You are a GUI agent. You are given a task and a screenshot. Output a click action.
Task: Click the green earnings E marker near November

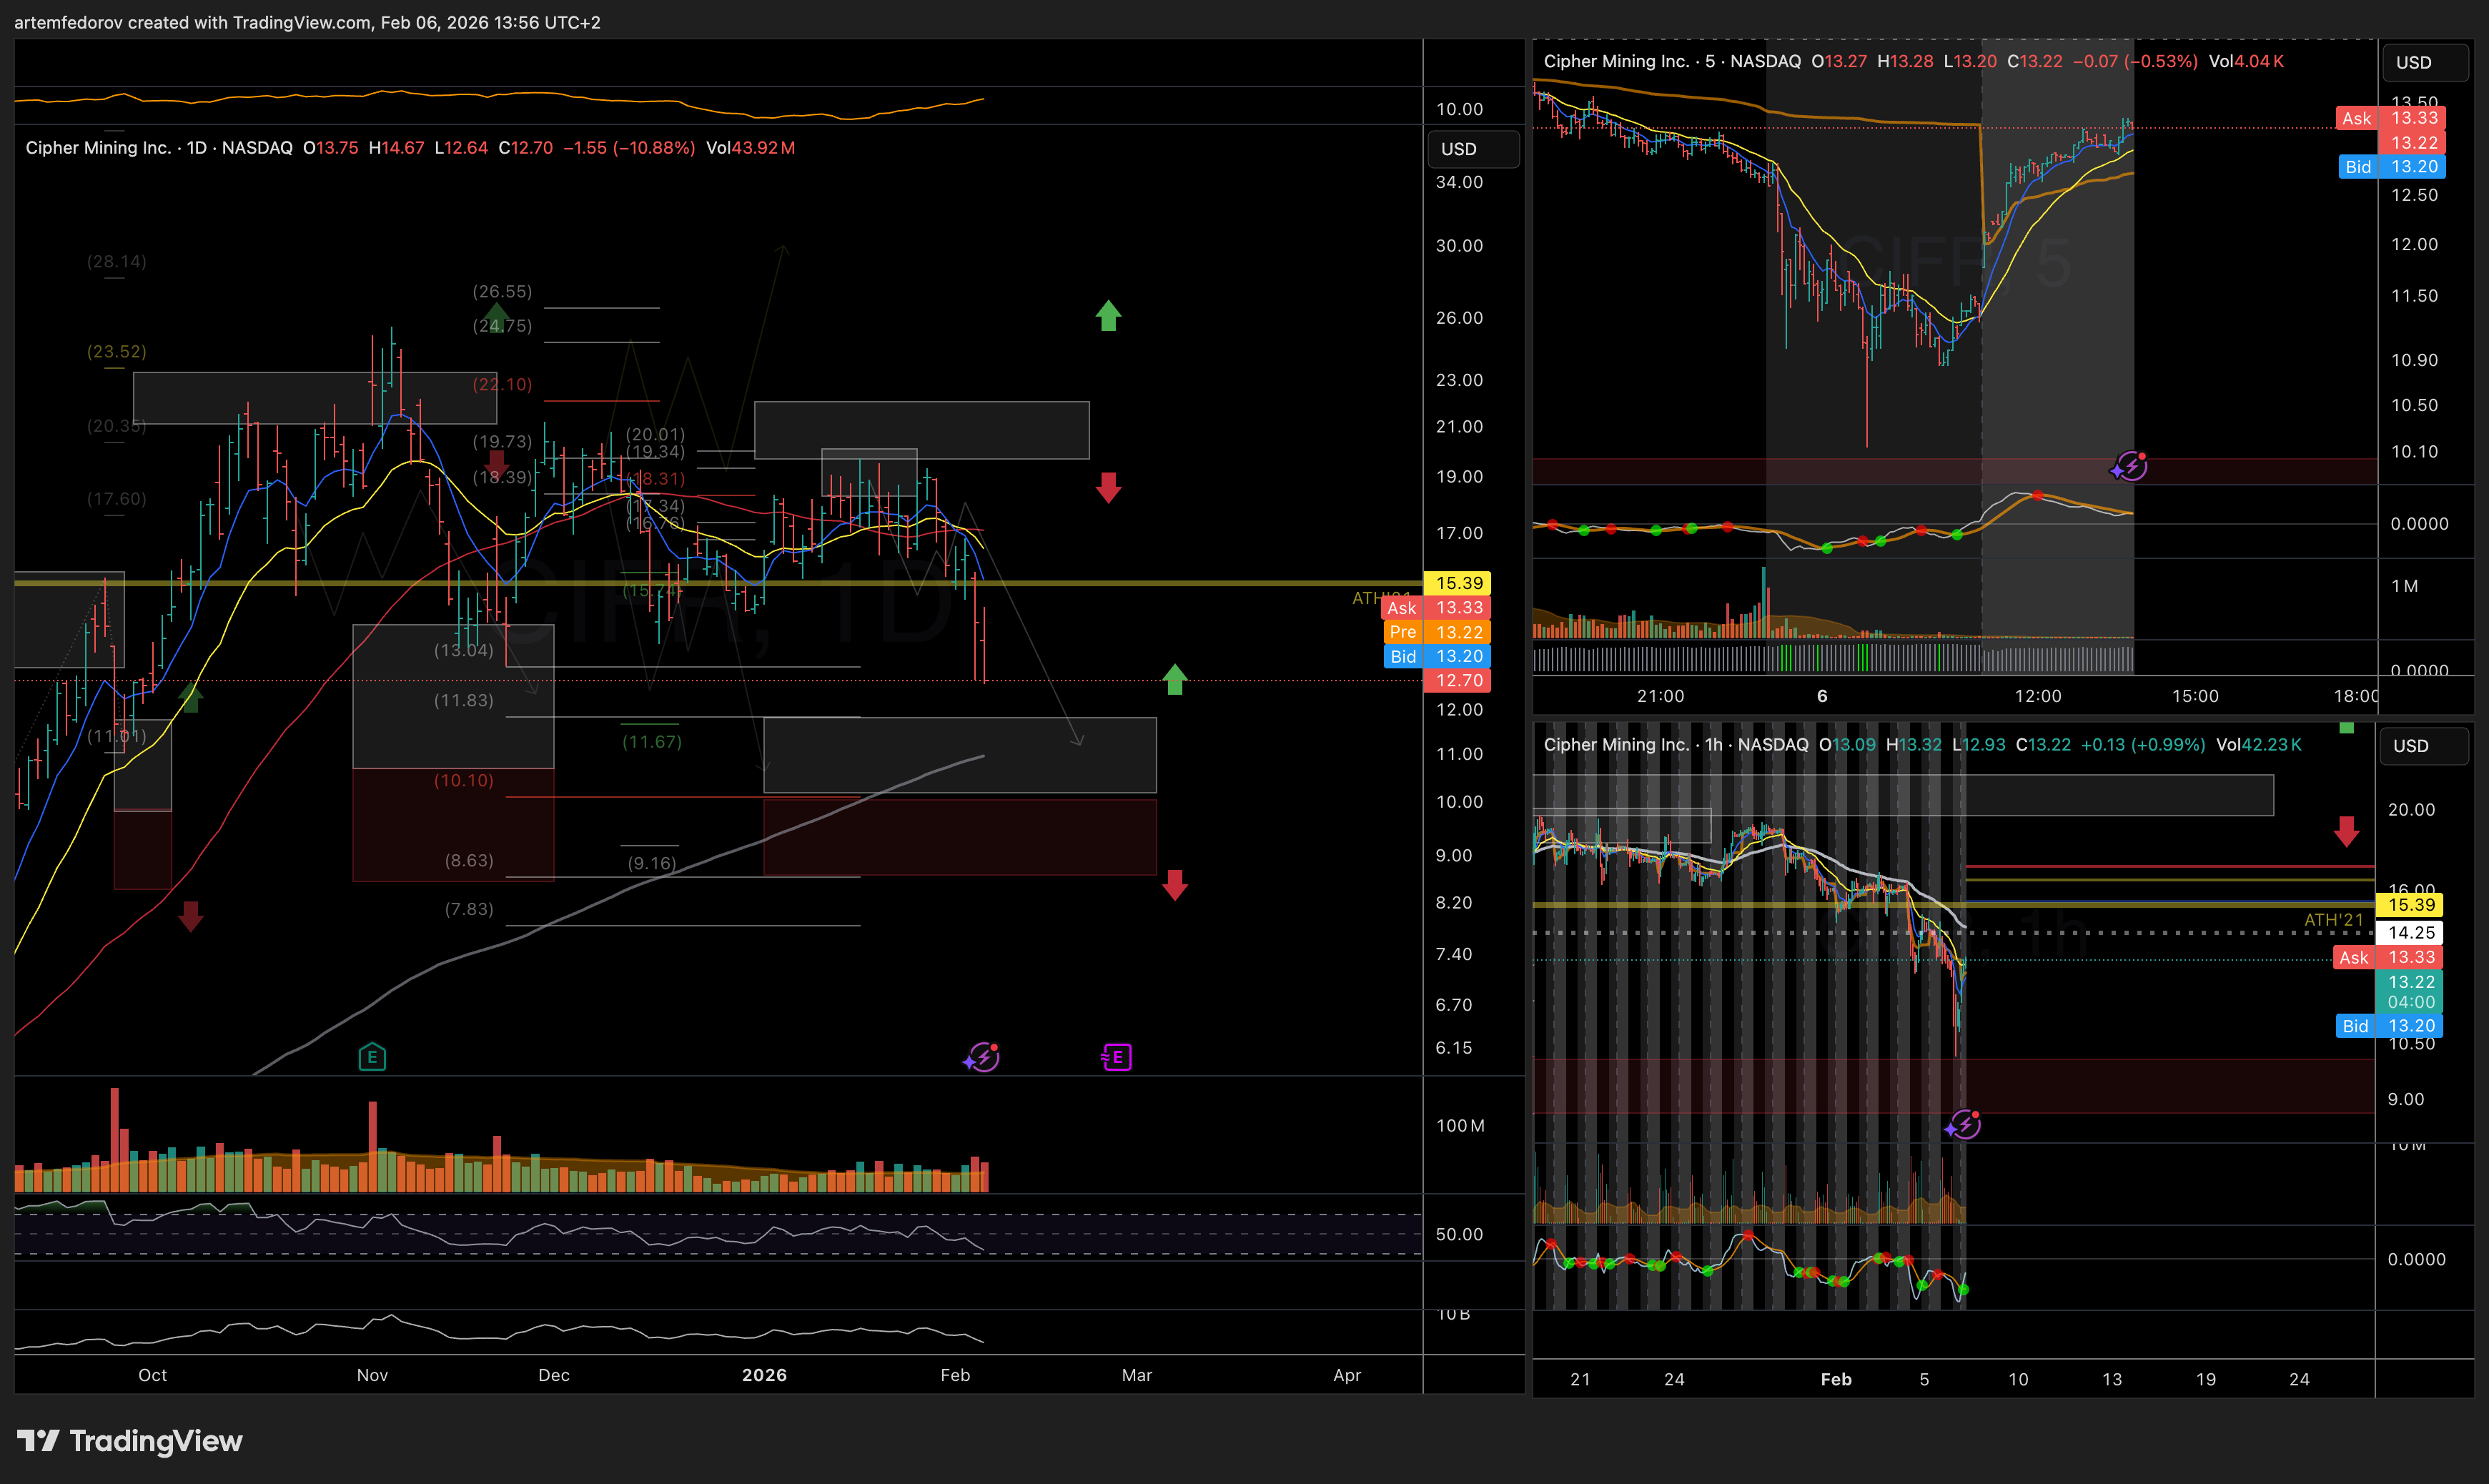372,1057
